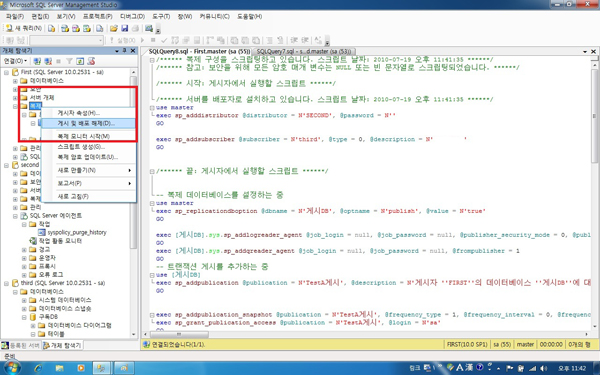The height and width of the screenshot is (375, 600).
Task: Click the Disconnect icon in Object Explorer
Action: pos(48,61)
